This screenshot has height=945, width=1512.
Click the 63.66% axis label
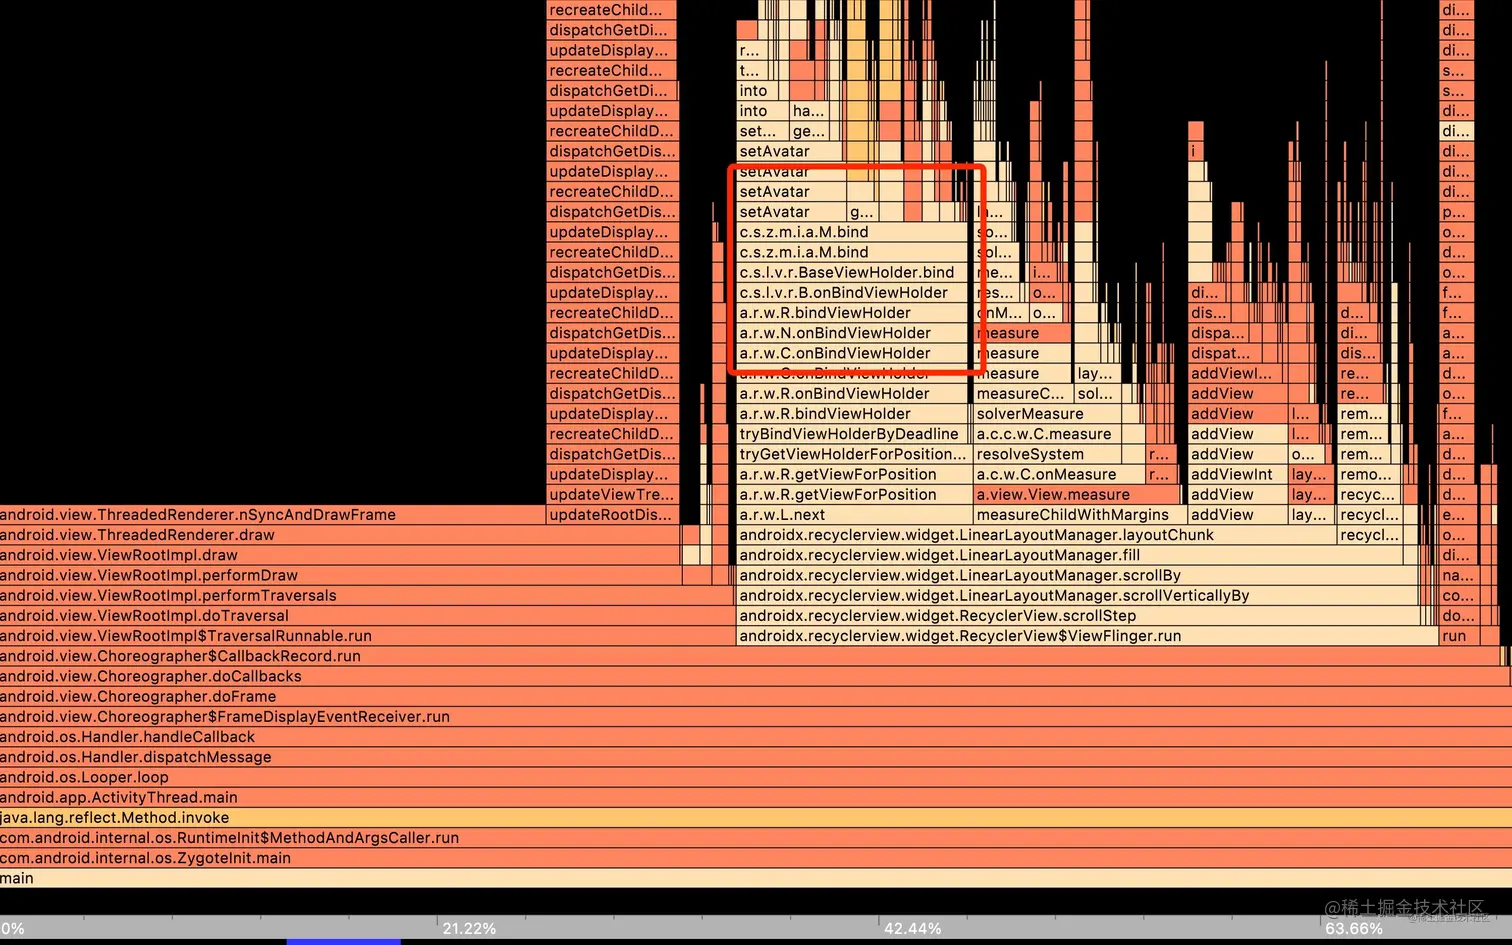1354,929
